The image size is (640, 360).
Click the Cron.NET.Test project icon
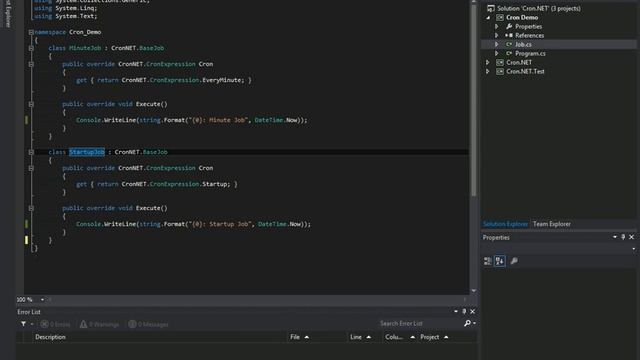pyautogui.click(x=500, y=71)
